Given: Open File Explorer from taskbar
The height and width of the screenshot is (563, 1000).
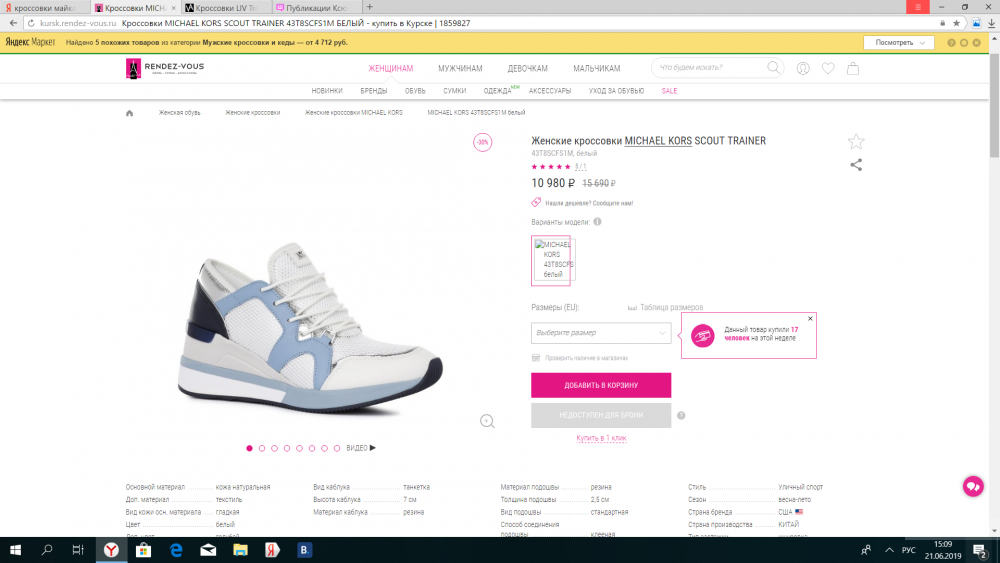Looking at the screenshot, I should [x=240, y=550].
